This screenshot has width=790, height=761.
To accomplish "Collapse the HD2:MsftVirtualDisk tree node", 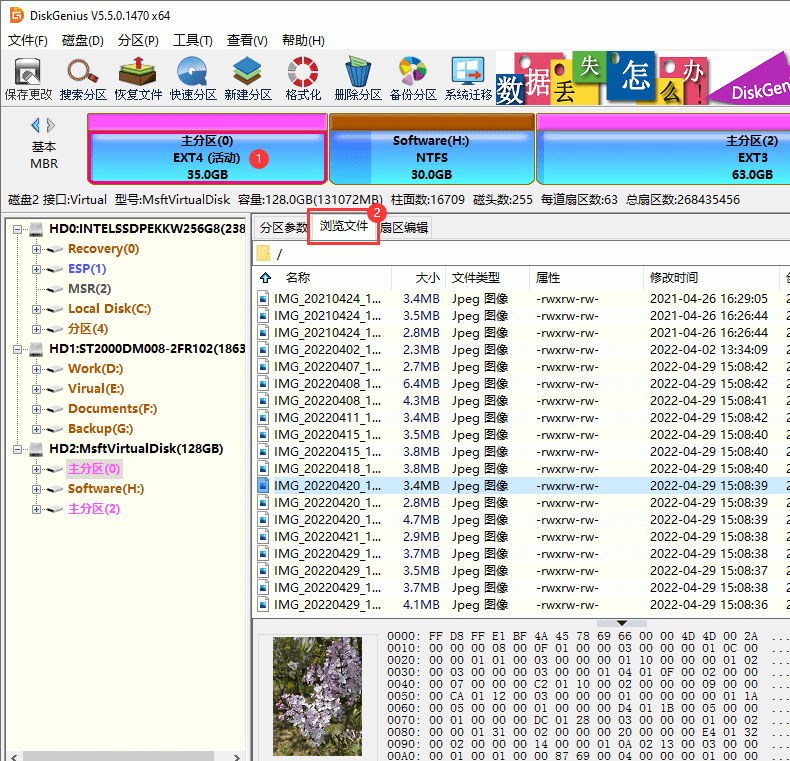I will point(18,449).
